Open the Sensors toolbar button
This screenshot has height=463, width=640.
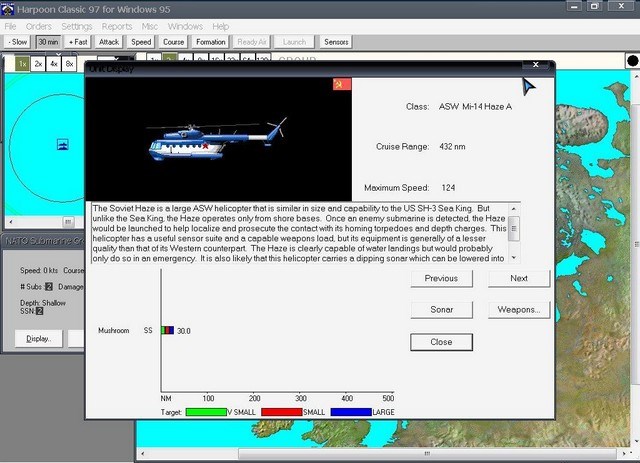(x=335, y=42)
